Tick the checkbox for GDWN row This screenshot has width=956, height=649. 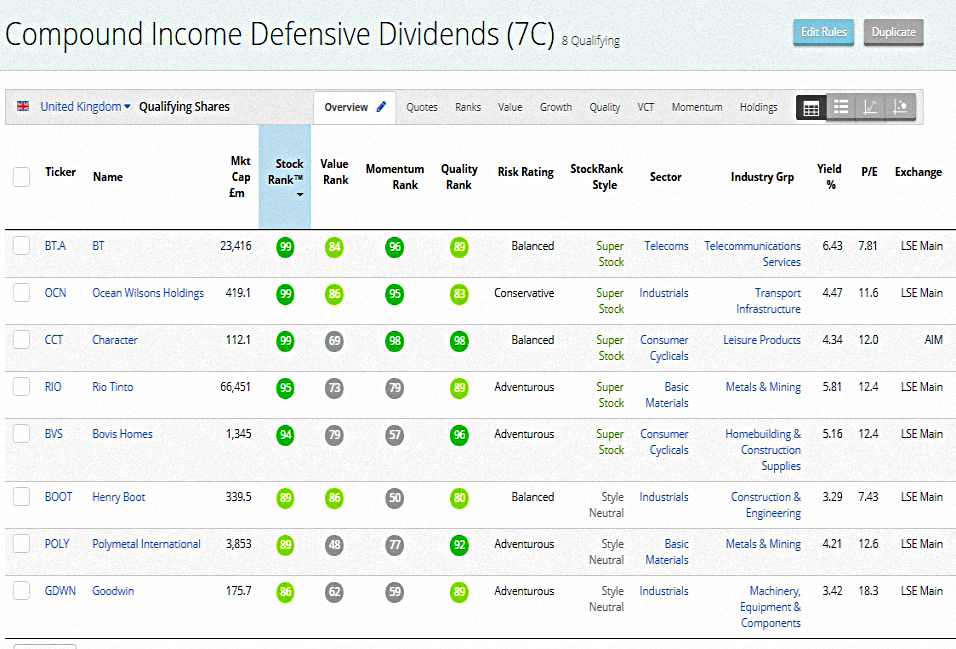point(21,590)
